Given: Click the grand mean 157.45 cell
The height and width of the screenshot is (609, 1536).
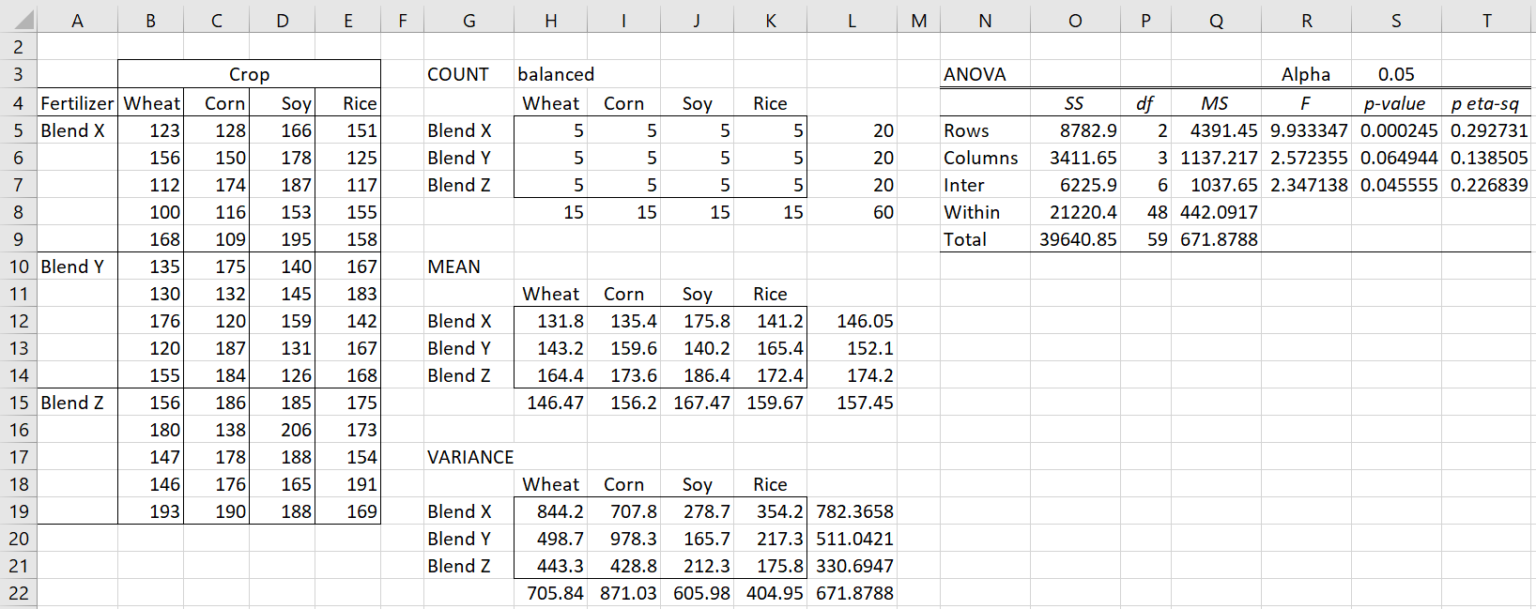Looking at the screenshot, I should tap(851, 402).
